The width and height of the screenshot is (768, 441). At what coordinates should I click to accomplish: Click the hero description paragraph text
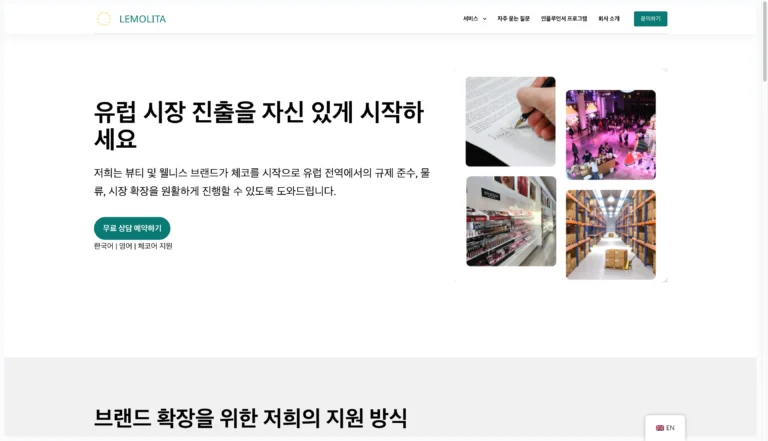(x=262, y=182)
